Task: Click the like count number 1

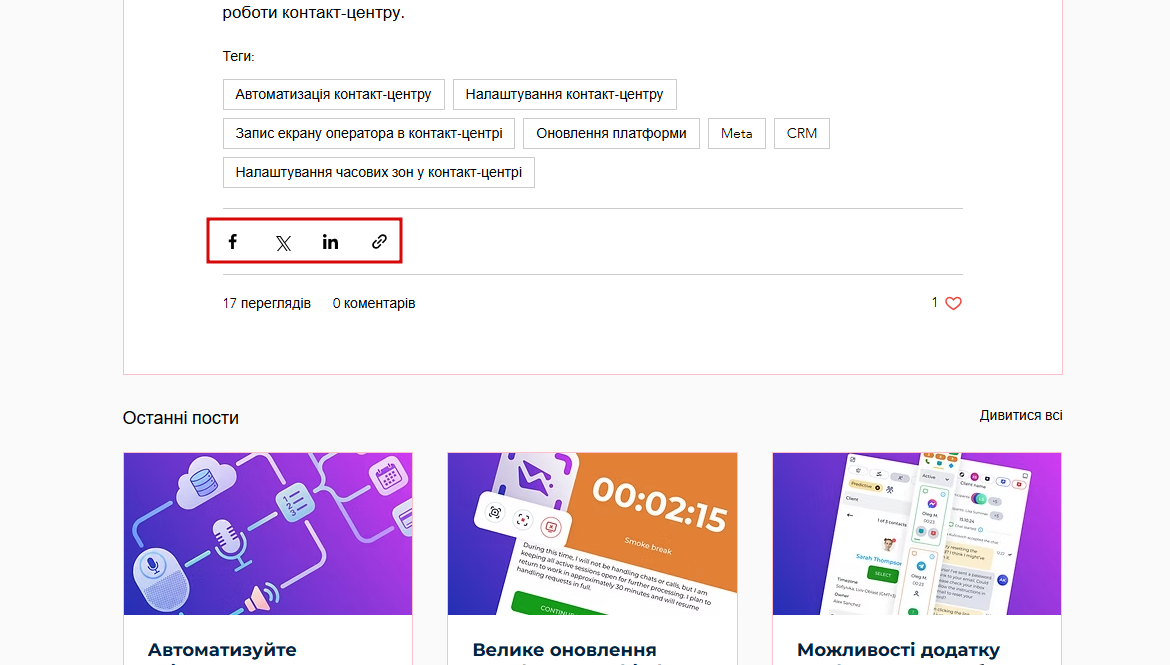Action: (934, 302)
